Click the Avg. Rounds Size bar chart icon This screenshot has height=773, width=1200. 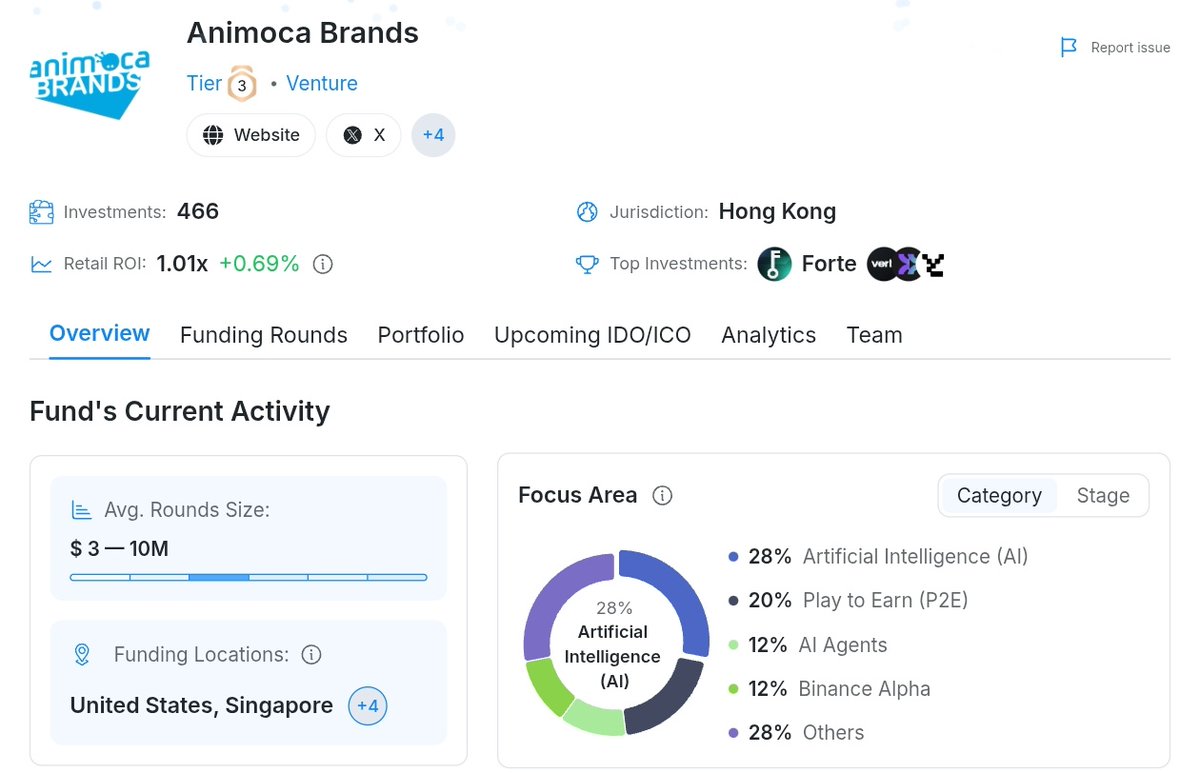(81, 510)
